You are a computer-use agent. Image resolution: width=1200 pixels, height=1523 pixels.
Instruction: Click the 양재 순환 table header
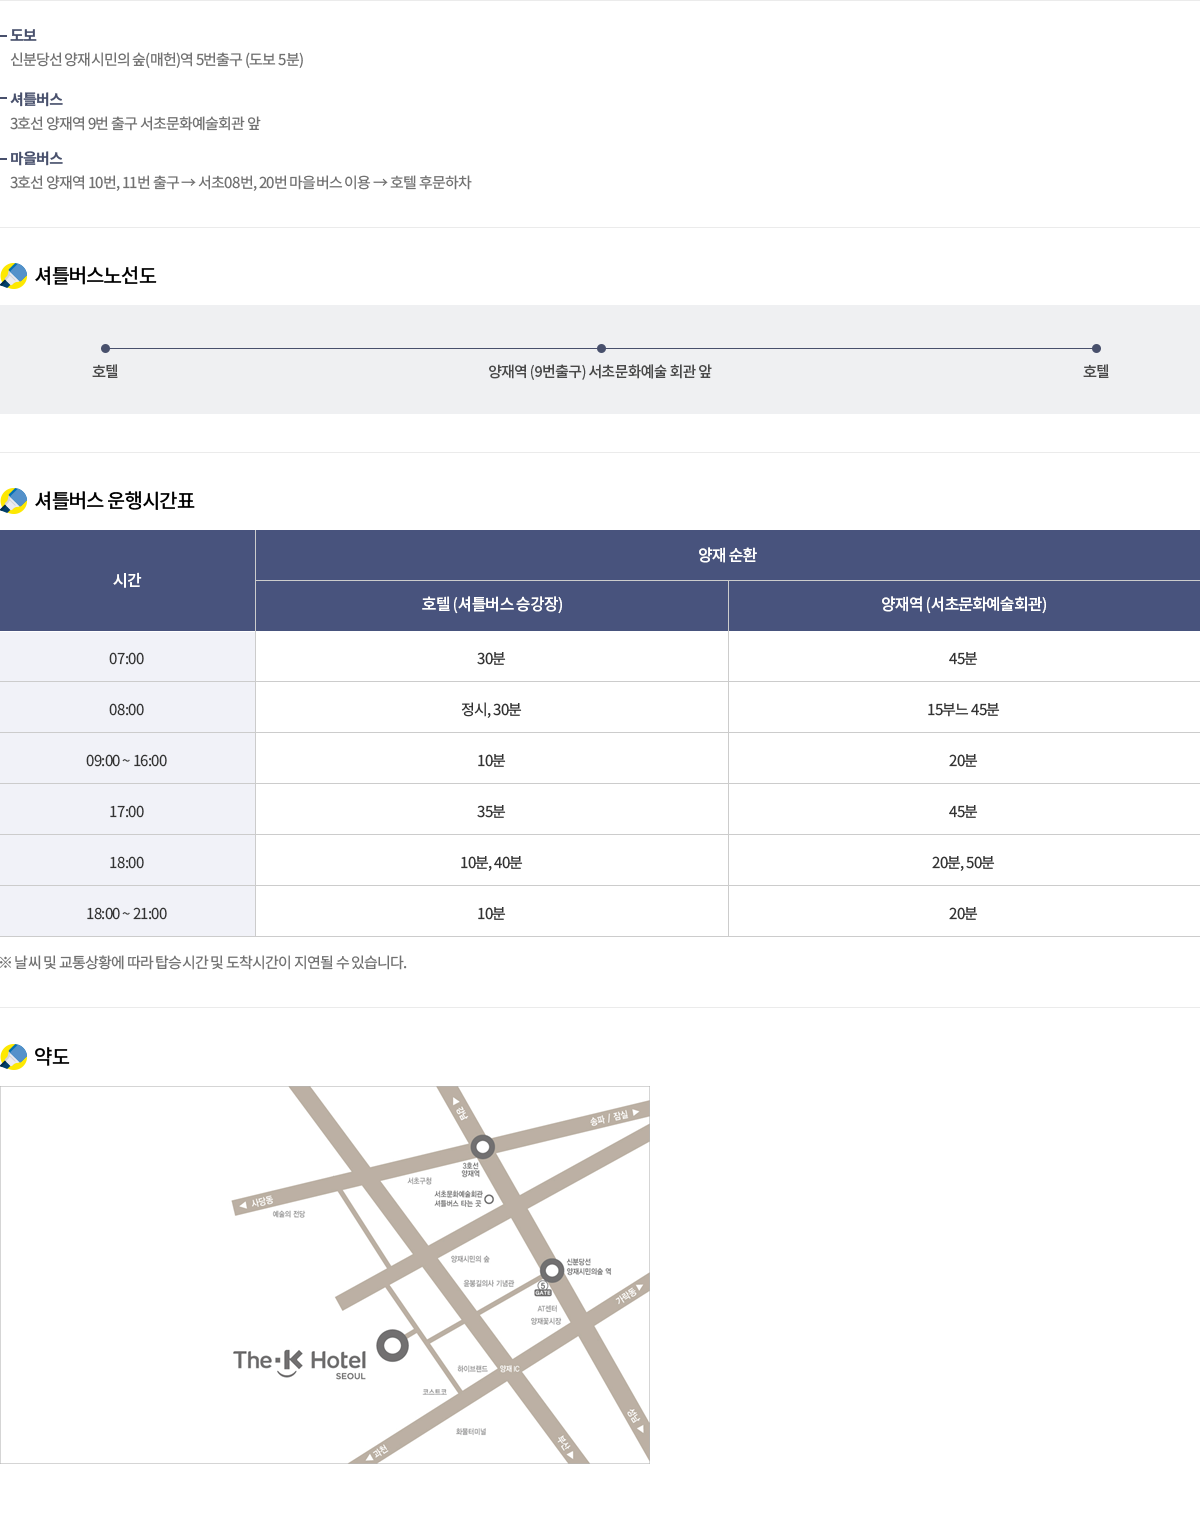pos(727,555)
